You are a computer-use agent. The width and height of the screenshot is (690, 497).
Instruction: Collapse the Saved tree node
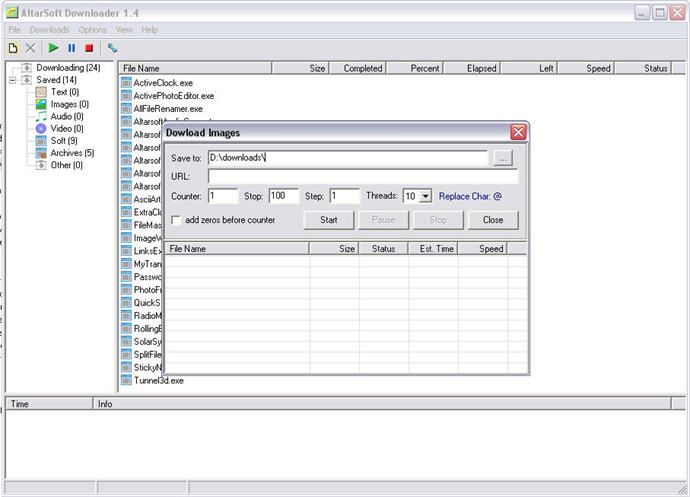tap(13, 80)
